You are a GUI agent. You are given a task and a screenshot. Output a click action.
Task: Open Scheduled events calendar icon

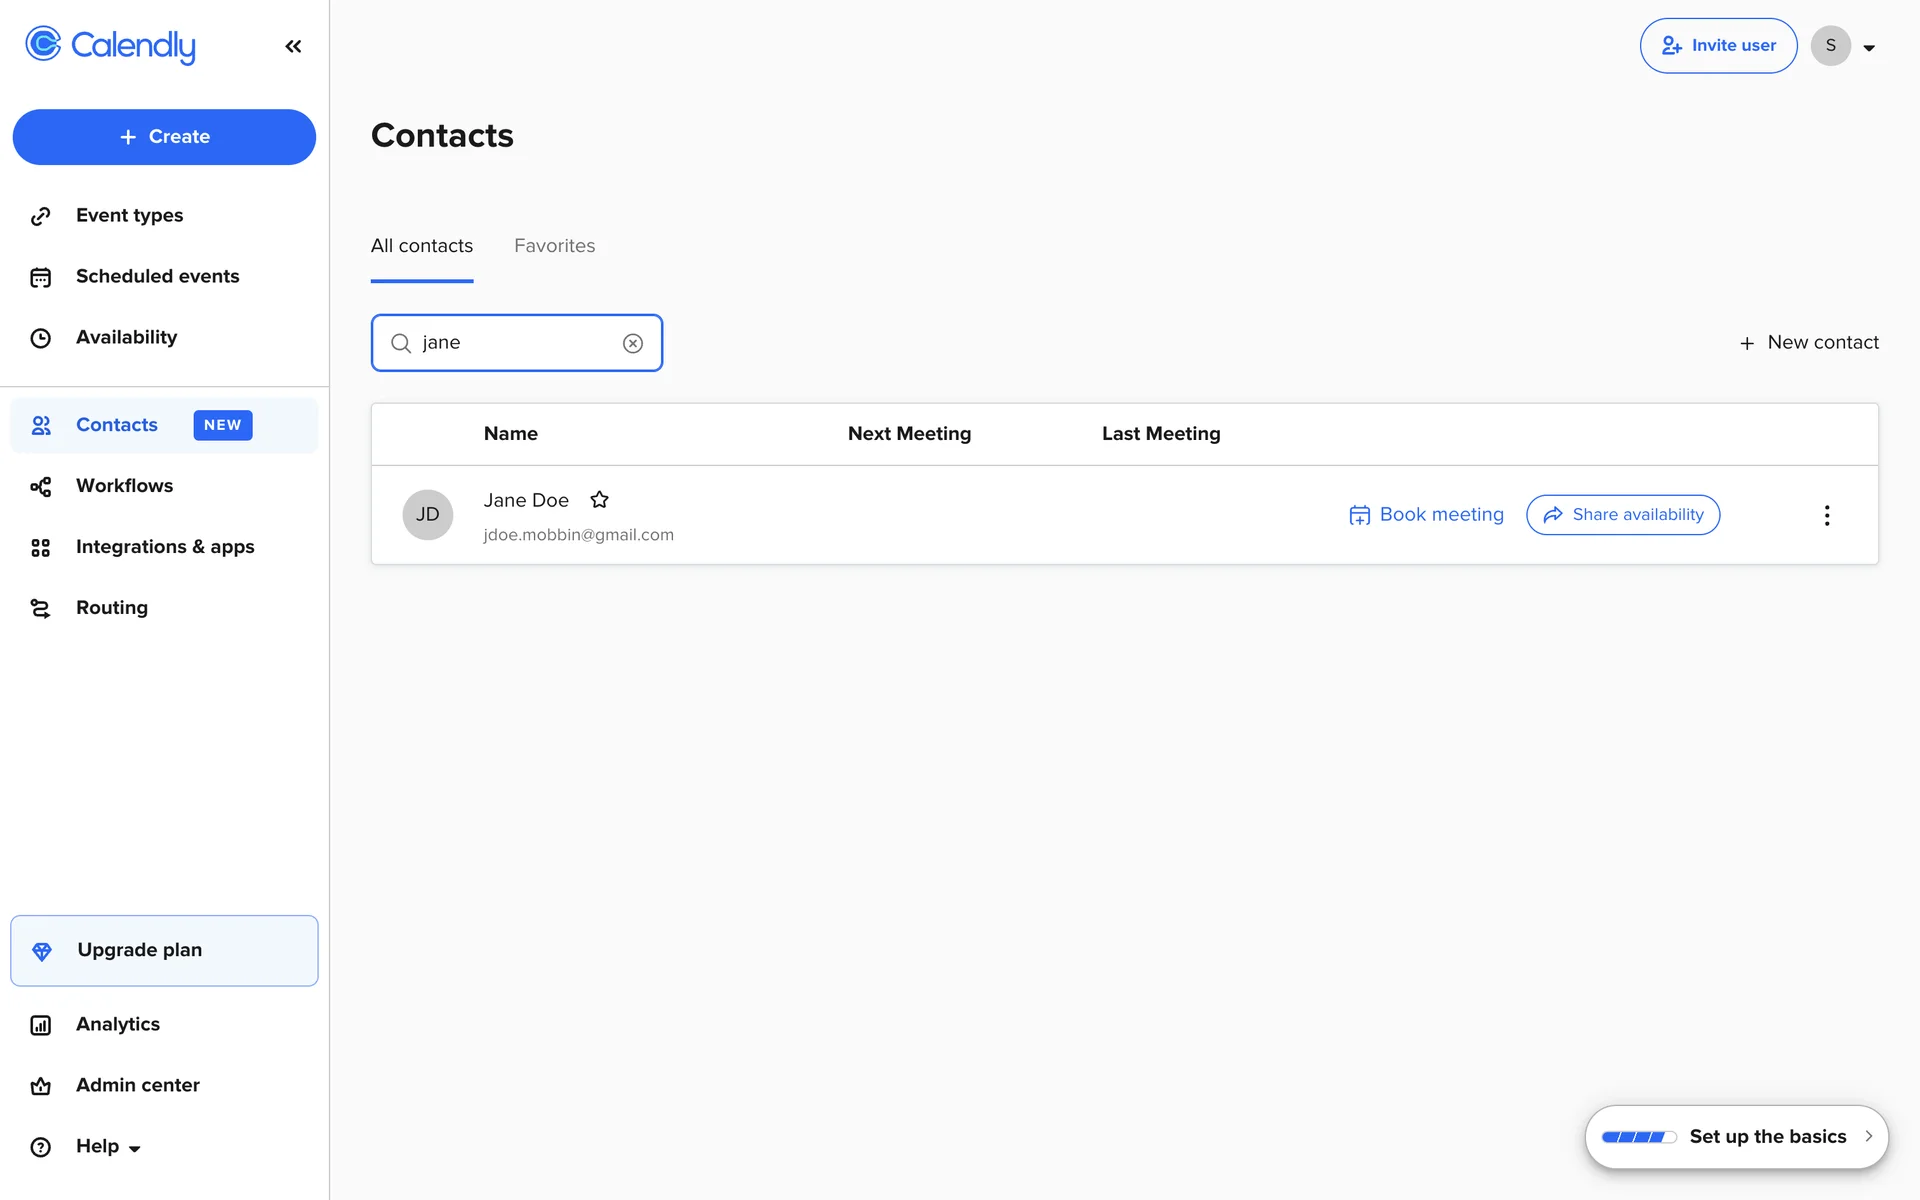coord(41,277)
